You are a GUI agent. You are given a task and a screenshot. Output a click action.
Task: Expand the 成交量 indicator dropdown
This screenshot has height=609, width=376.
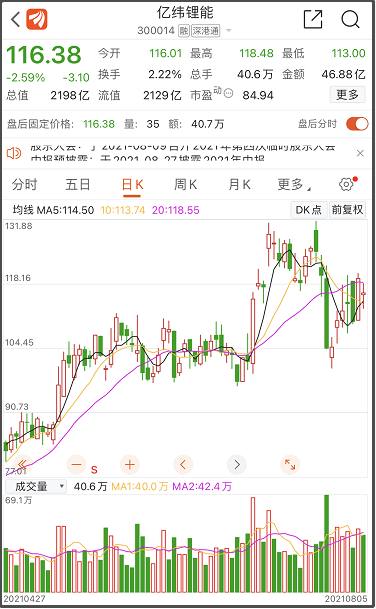click(36, 486)
